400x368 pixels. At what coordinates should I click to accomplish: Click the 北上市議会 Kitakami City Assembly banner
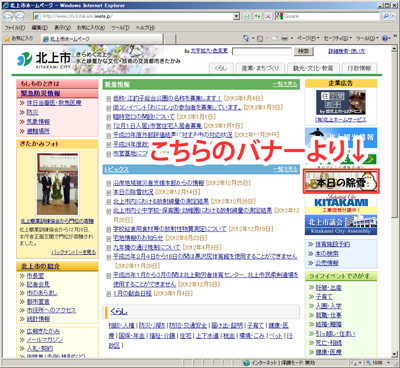(341, 225)
